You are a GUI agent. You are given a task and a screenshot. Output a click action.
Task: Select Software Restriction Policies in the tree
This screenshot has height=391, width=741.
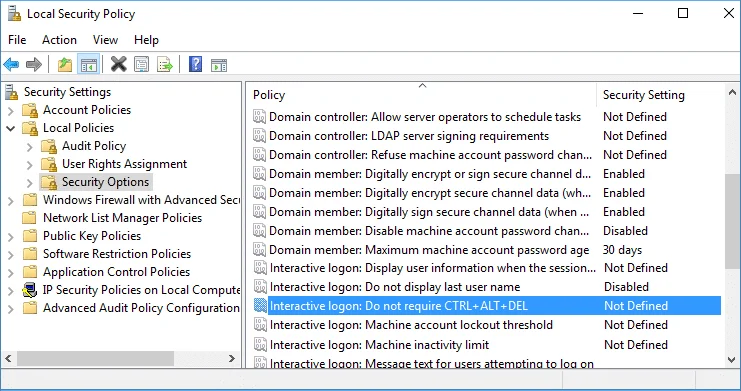(x=117, y=254)
